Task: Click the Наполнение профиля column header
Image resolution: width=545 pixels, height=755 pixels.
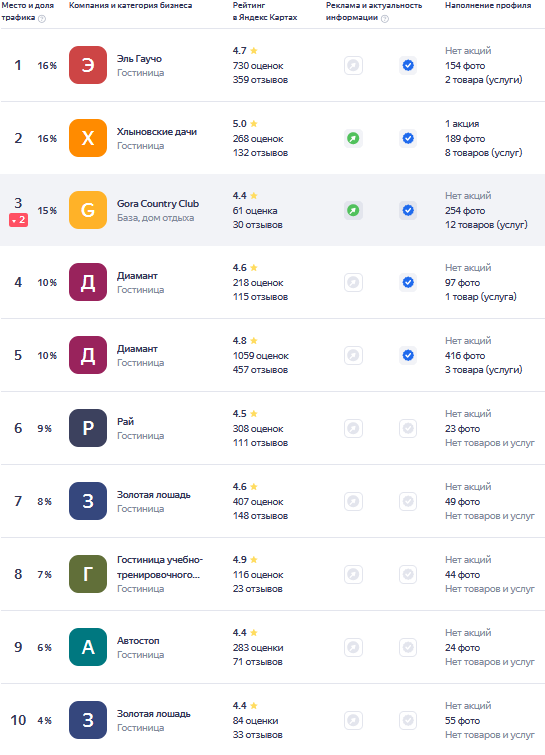Action: tap(488, 5)
